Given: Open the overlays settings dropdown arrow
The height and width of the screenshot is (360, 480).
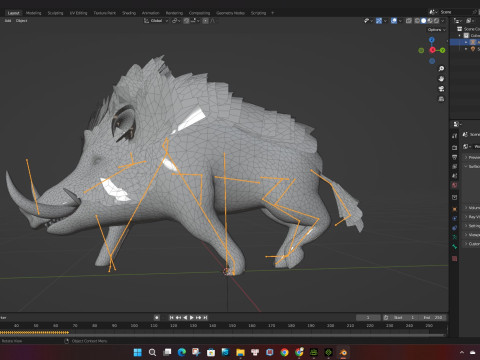Looking at the screenshot, I should (x=400, y=21).
